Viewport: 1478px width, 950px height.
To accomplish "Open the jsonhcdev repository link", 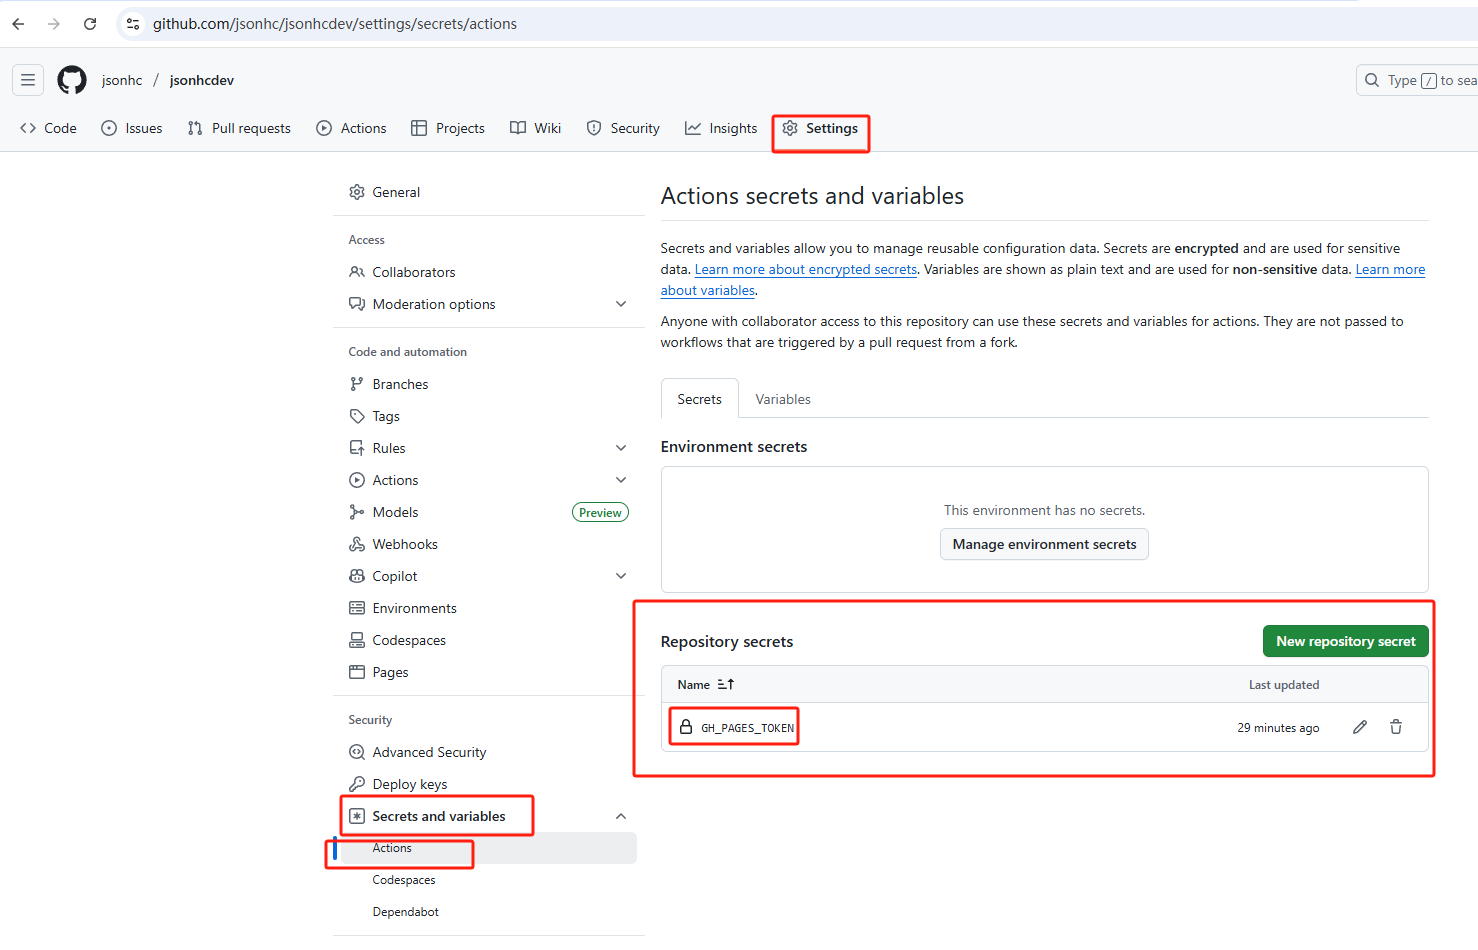I will click(202, 80).
